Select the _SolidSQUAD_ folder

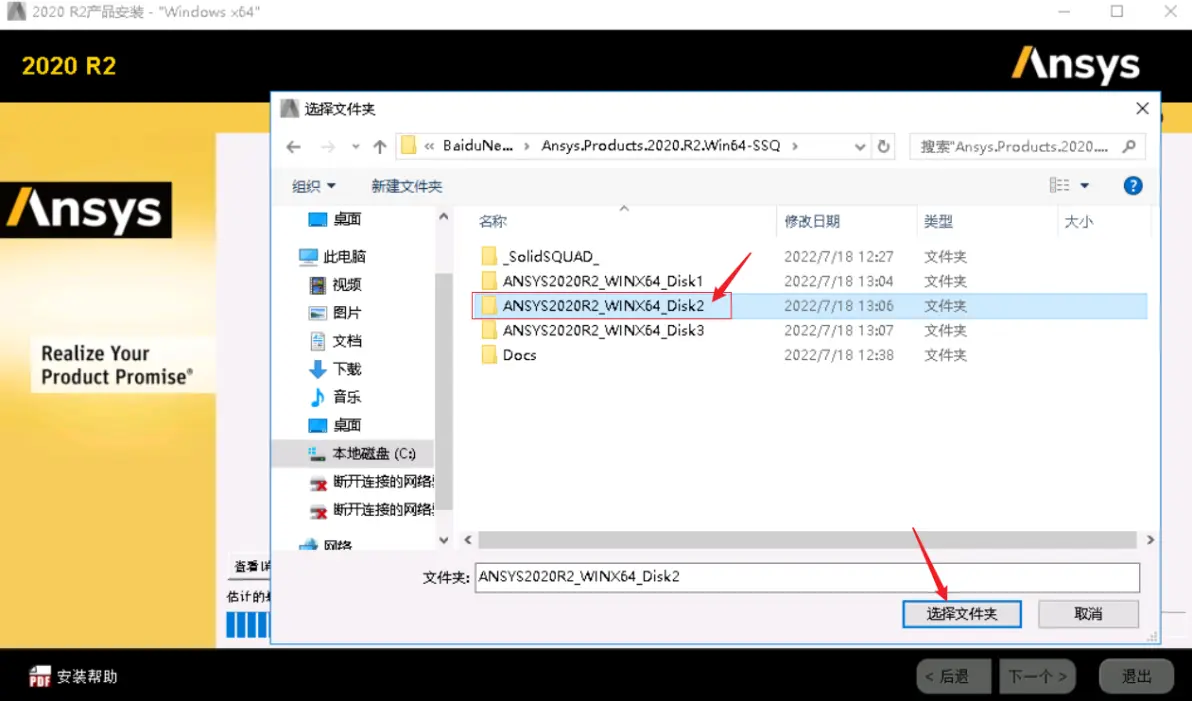[x=550, y=256]
